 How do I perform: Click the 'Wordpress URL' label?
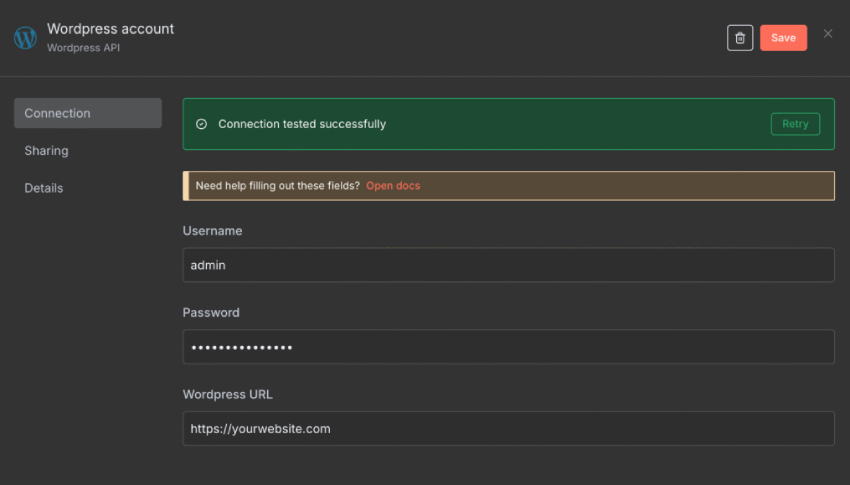[x=228, y=395]
